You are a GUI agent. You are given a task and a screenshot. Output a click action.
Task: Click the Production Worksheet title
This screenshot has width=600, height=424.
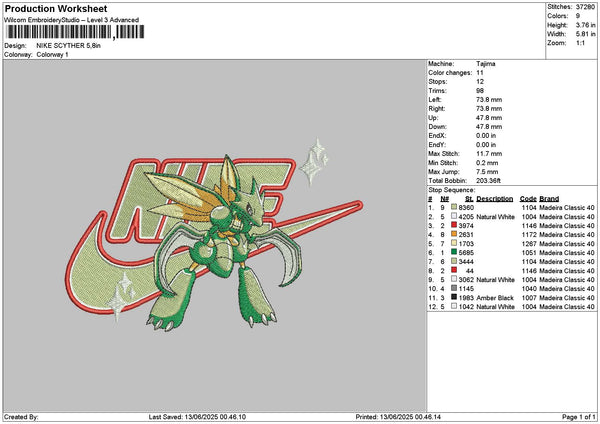point(56,9)
